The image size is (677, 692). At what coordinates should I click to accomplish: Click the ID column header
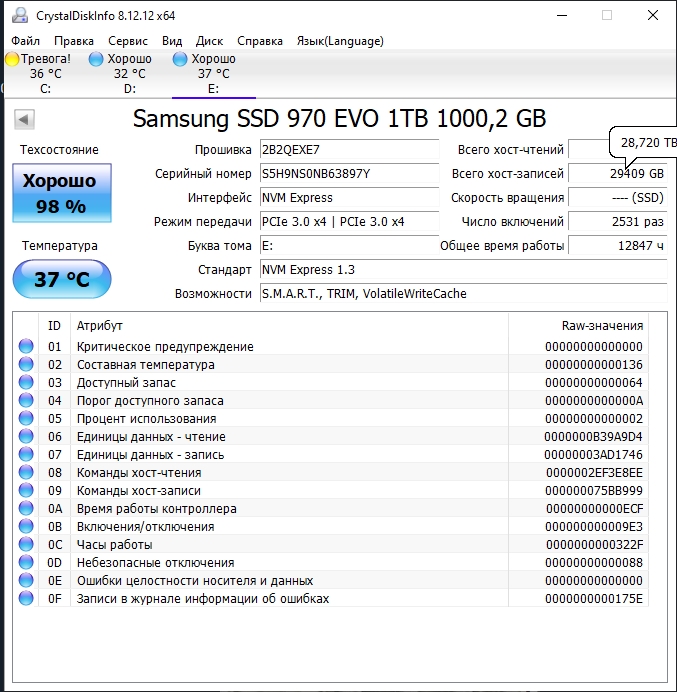click(x=54, y=326)
